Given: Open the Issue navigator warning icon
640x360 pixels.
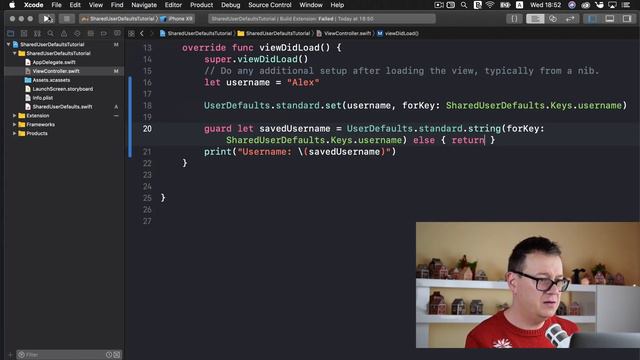Looking at the screenshot, I should pos(64,33).
